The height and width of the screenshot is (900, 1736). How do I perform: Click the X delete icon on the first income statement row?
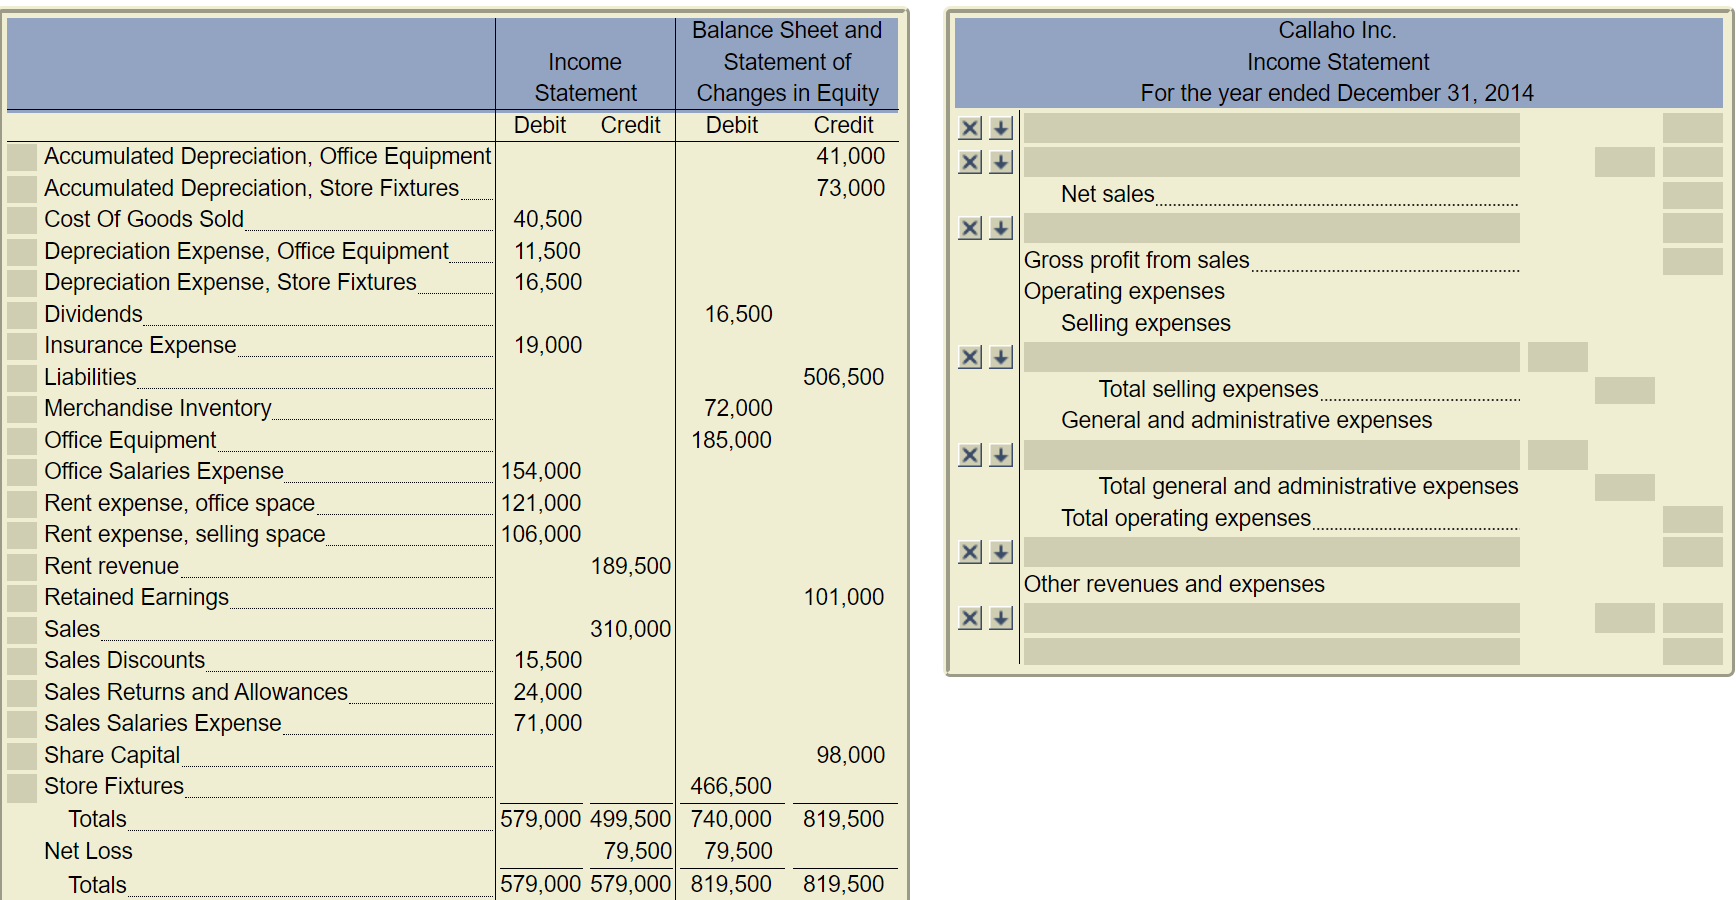pyautogui.click(x=970, y=128)
